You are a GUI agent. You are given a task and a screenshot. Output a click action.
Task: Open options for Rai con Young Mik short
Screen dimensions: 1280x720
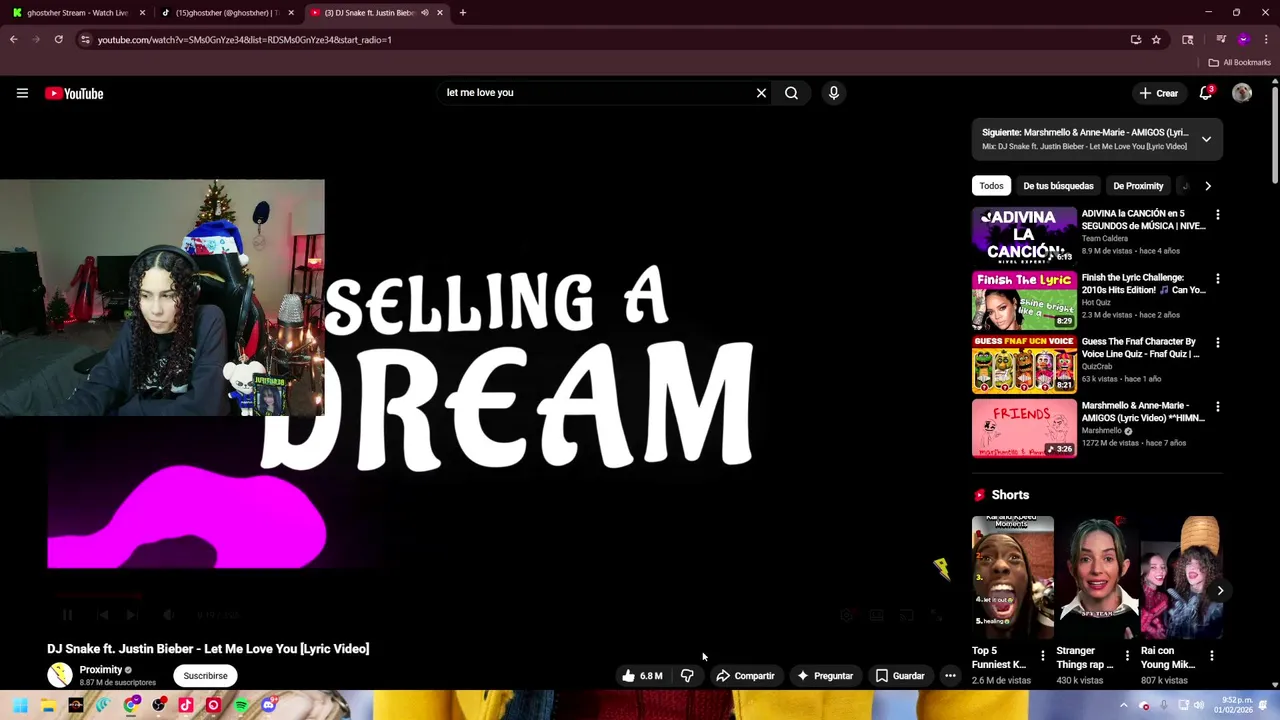[1211, 656]
